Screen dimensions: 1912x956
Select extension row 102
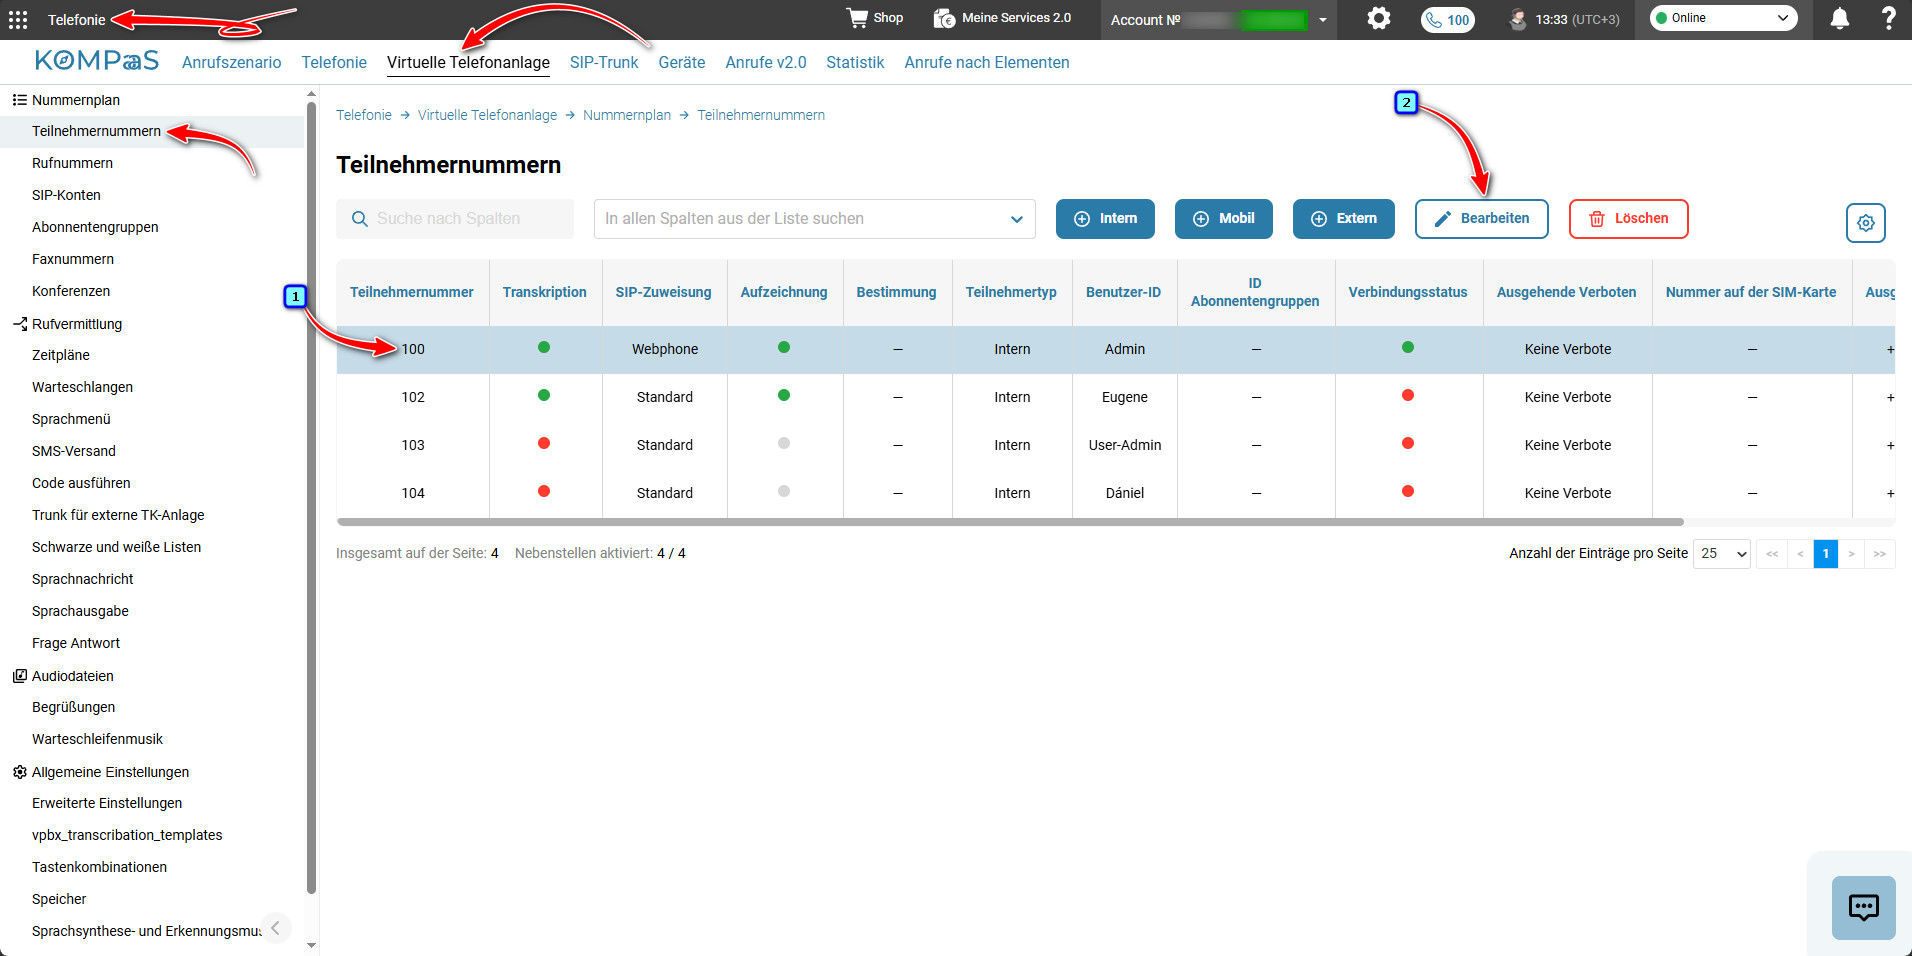point(1115,397)
